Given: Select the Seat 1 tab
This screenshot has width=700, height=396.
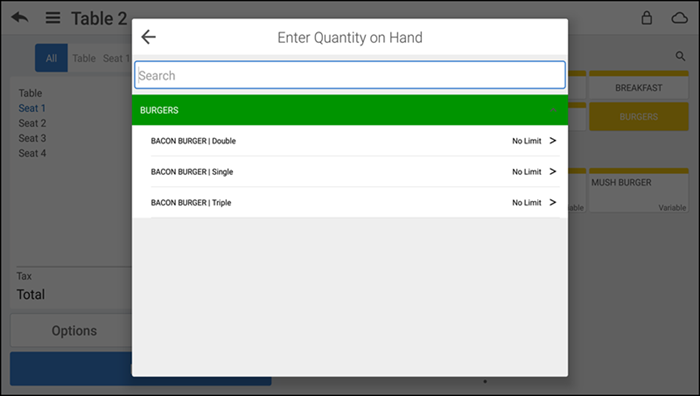Looking at the screenshot, I should [116, 58].
